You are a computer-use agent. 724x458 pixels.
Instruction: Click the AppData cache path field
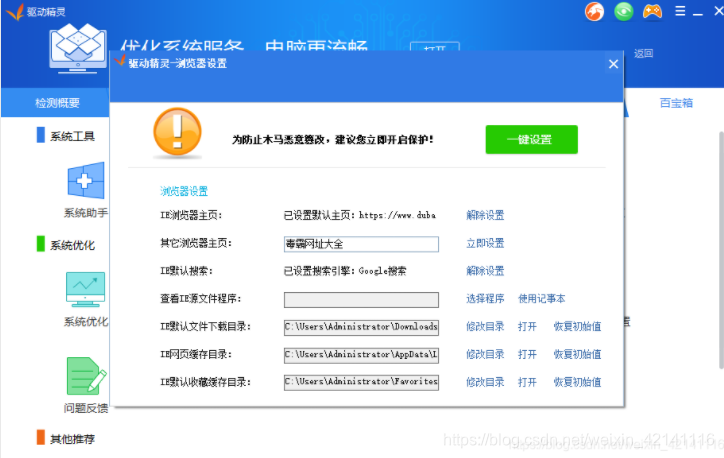click(361, 355)
